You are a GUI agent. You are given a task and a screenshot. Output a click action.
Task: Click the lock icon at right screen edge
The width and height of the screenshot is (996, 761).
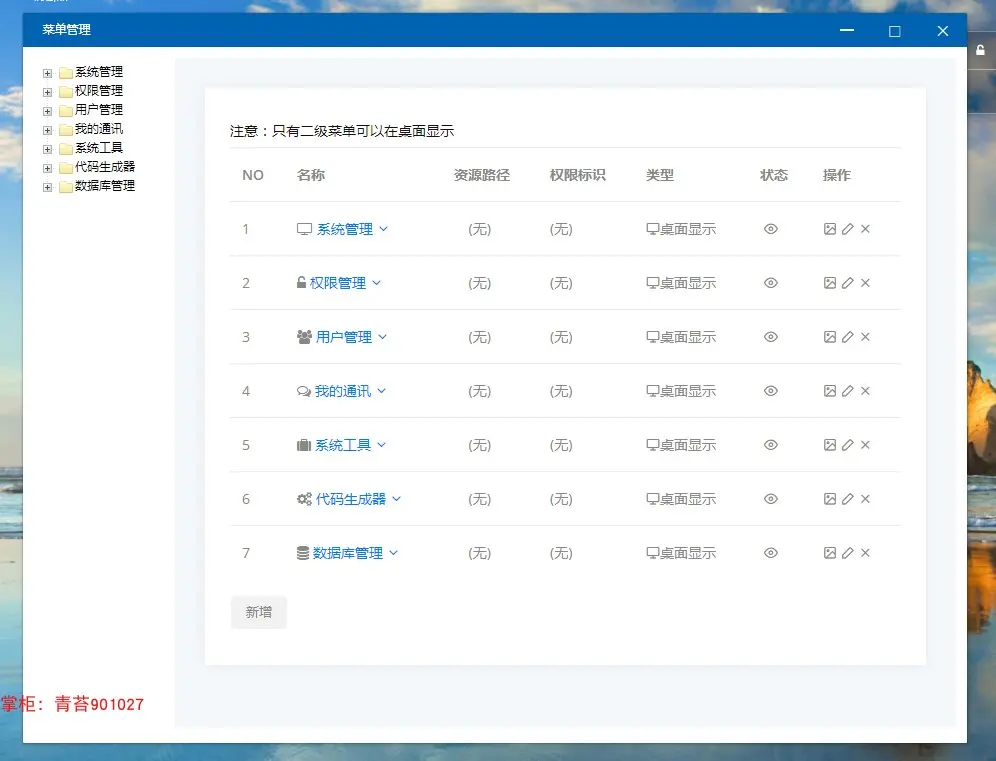click(x=980, y=50)
